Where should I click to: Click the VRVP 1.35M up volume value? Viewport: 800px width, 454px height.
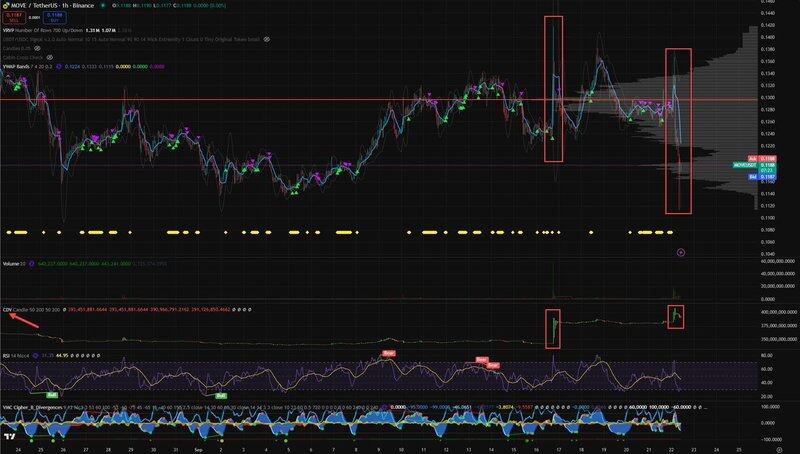[x=92, y=30]
